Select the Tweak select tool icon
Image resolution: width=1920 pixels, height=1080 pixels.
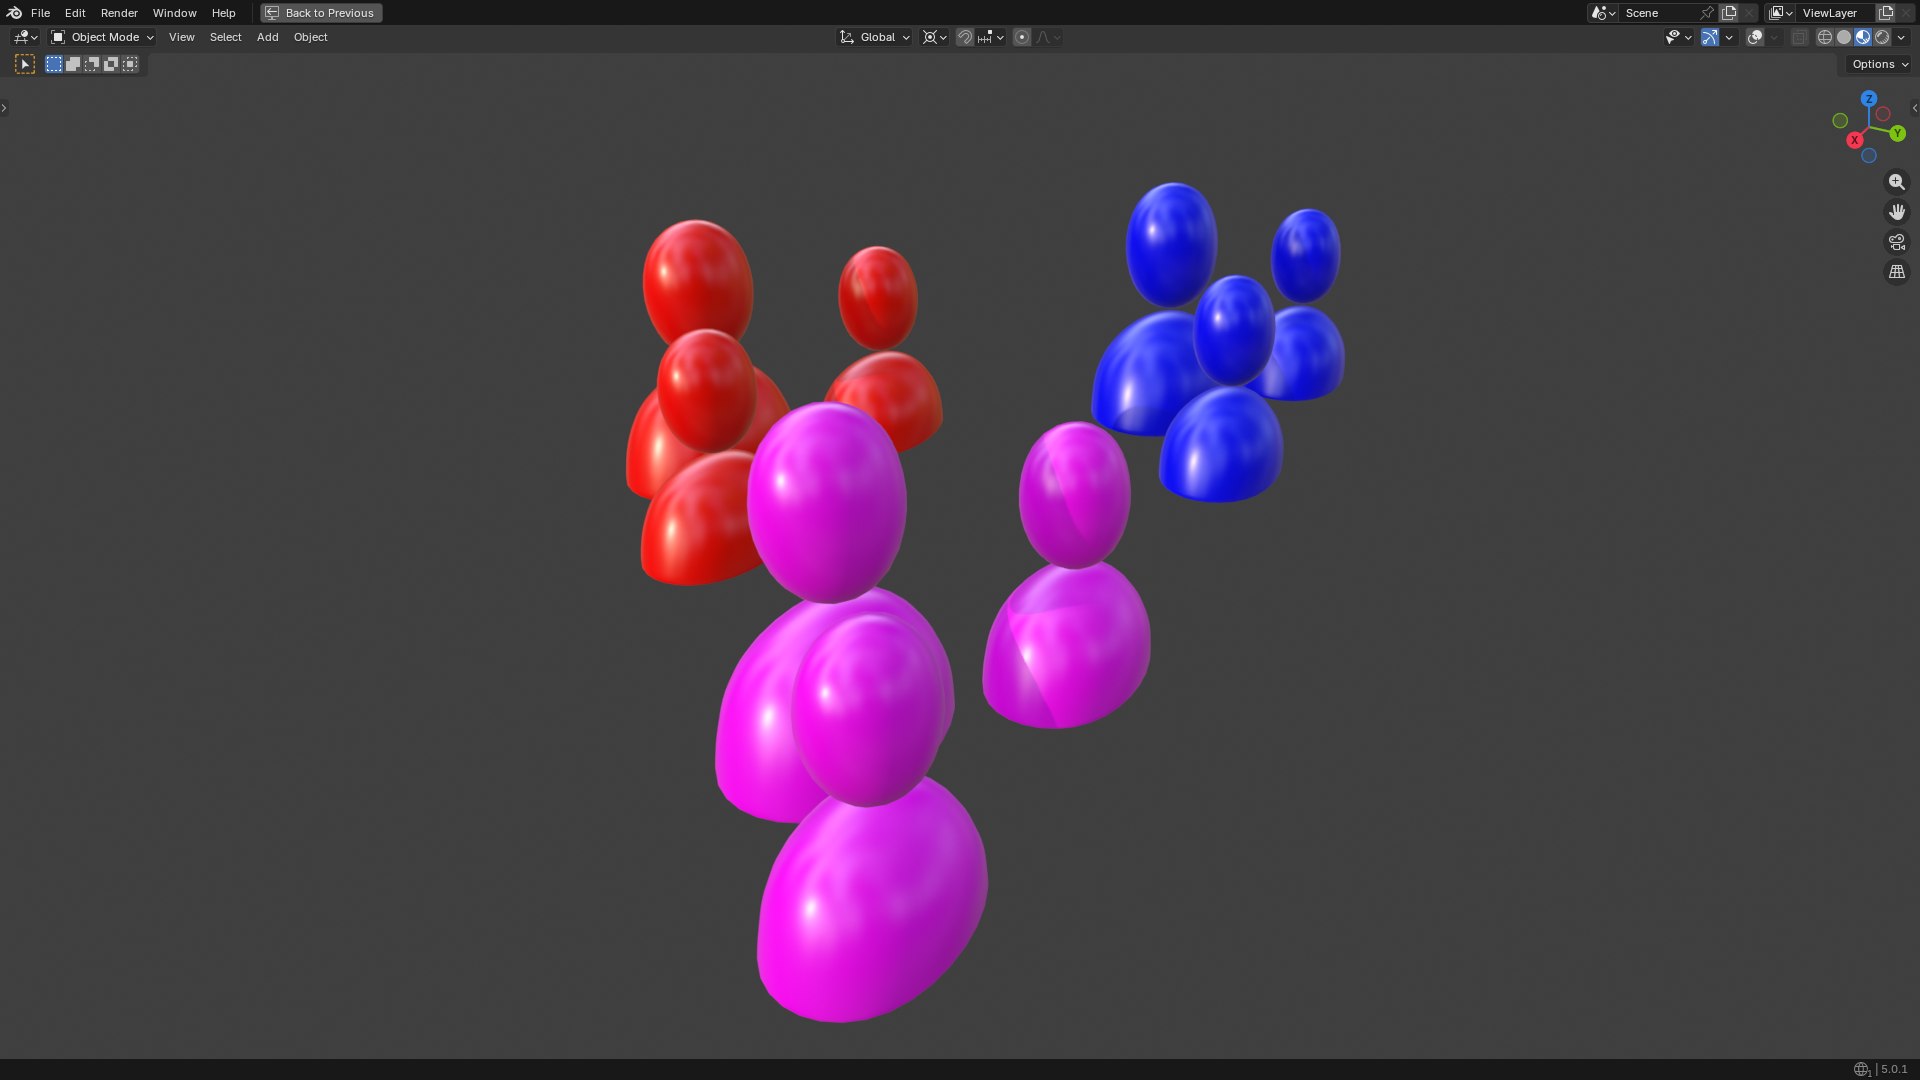click(x=25, y=64)
